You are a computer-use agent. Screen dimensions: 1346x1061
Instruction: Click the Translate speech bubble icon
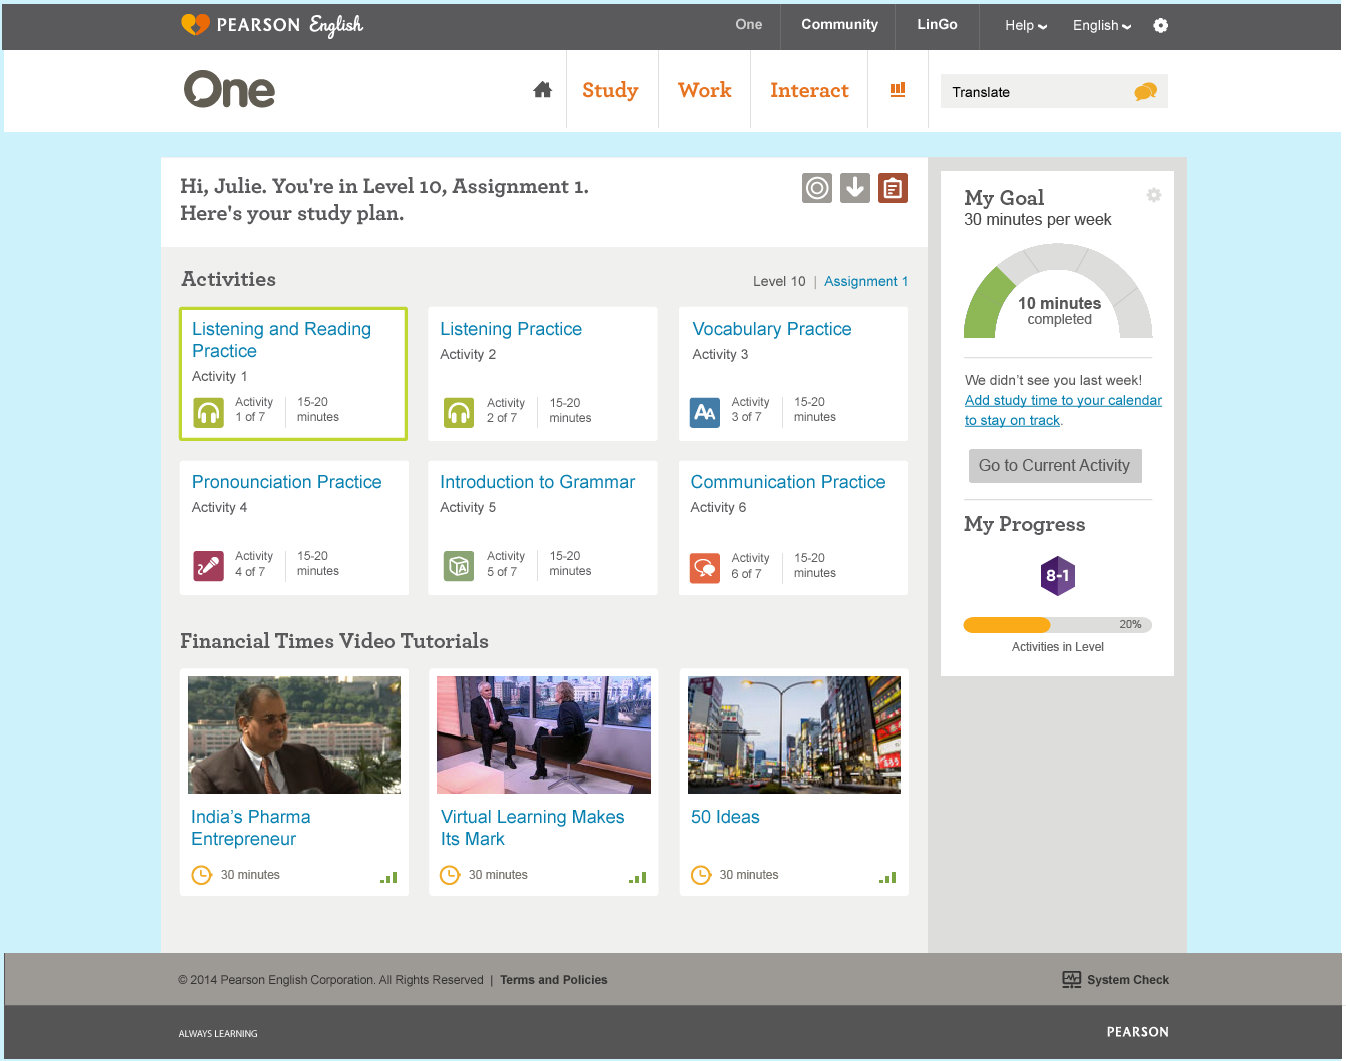tap(1145, 92)
